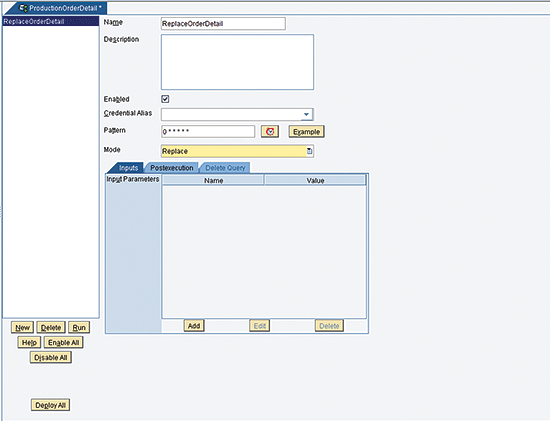Select the Inputs tab

(x=128, y=168)
